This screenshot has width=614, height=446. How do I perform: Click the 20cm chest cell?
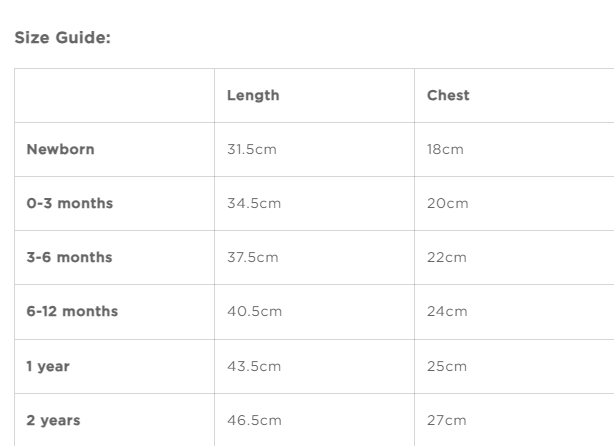[447, 204]
